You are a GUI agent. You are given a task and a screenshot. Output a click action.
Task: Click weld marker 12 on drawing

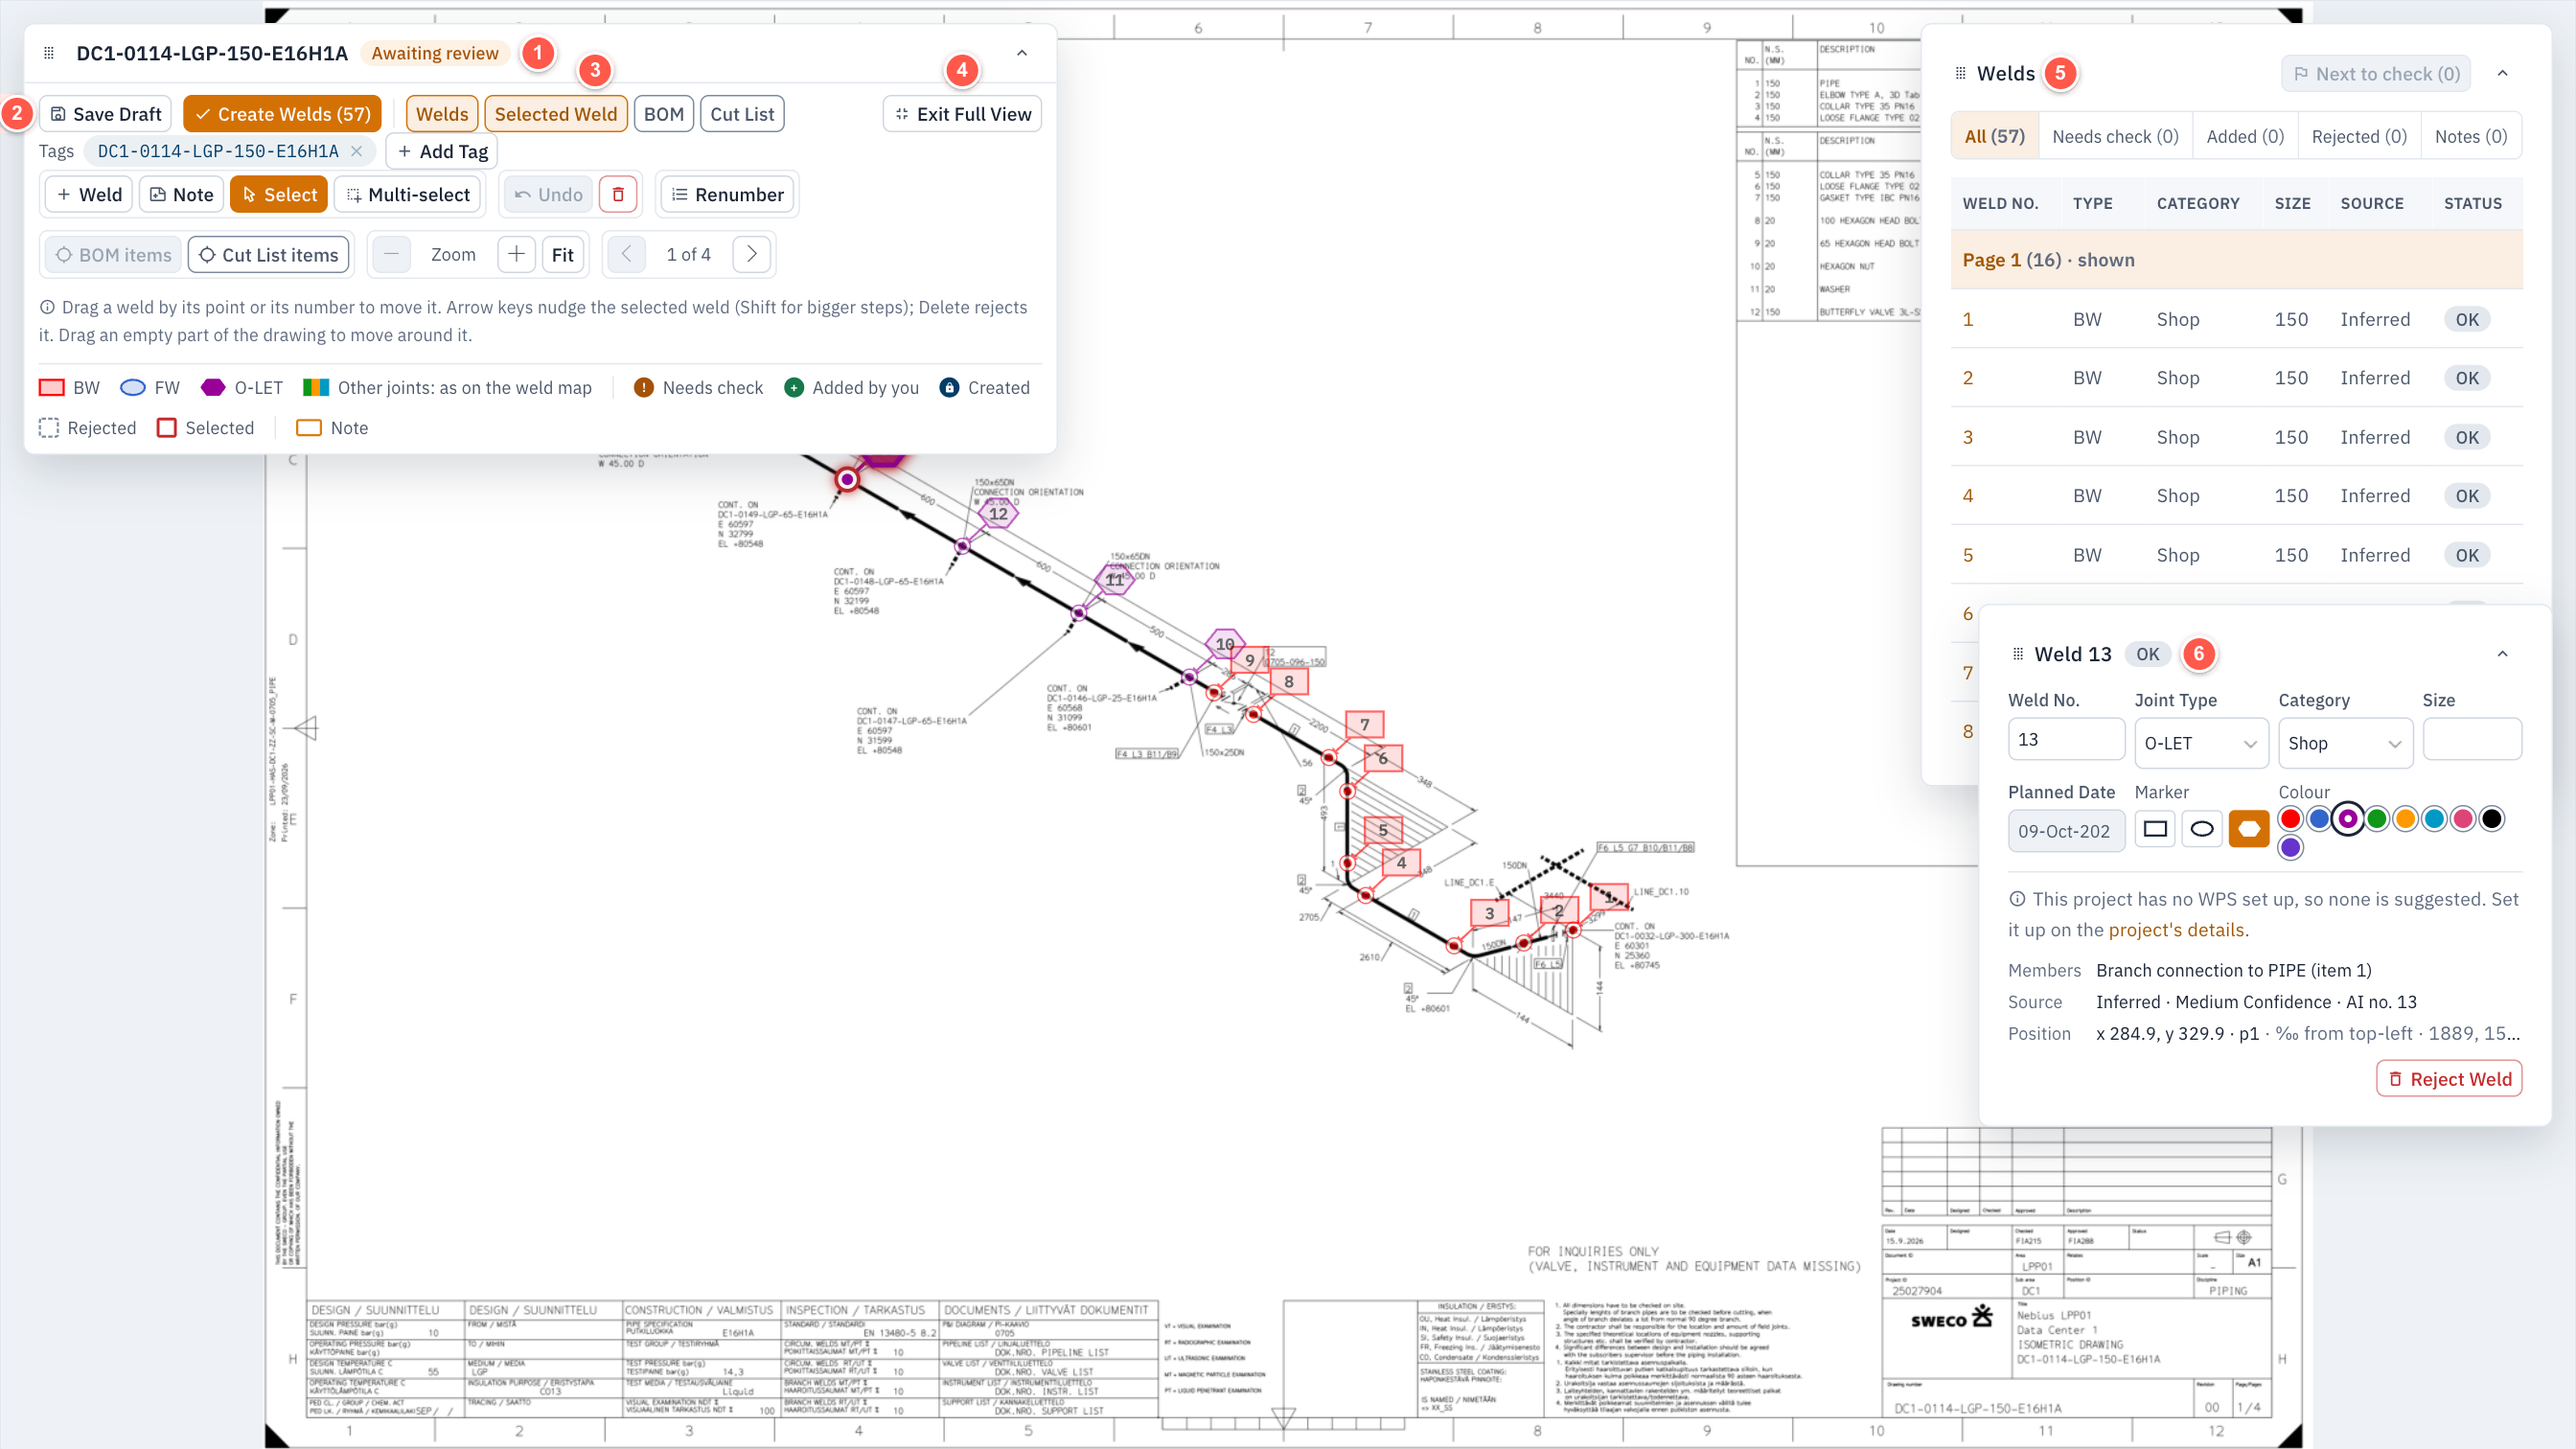[x=998, y=513]
